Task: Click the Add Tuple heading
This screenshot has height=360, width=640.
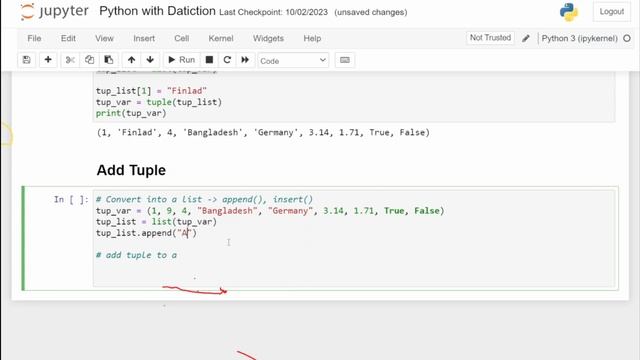Action: click(131, 170)
